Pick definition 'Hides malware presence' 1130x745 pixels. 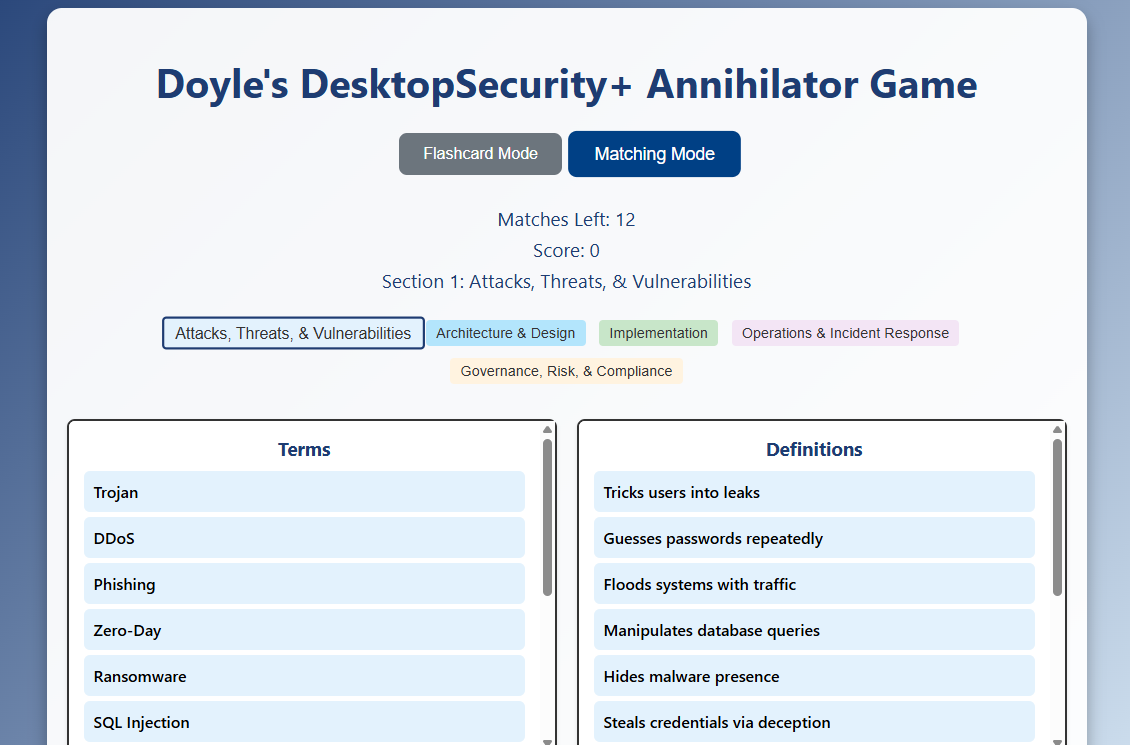click(x=814, y=677)
